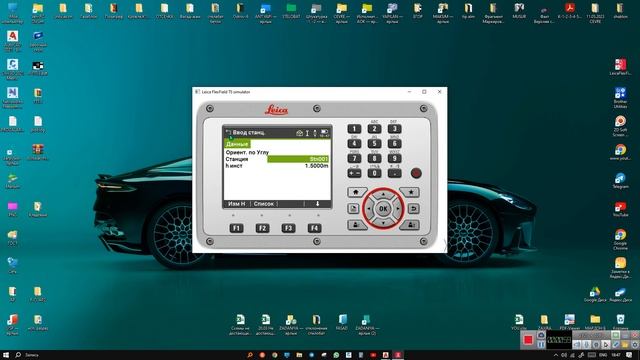
Task: Click the ENG language indicator in taskbar
Action: 603,355
